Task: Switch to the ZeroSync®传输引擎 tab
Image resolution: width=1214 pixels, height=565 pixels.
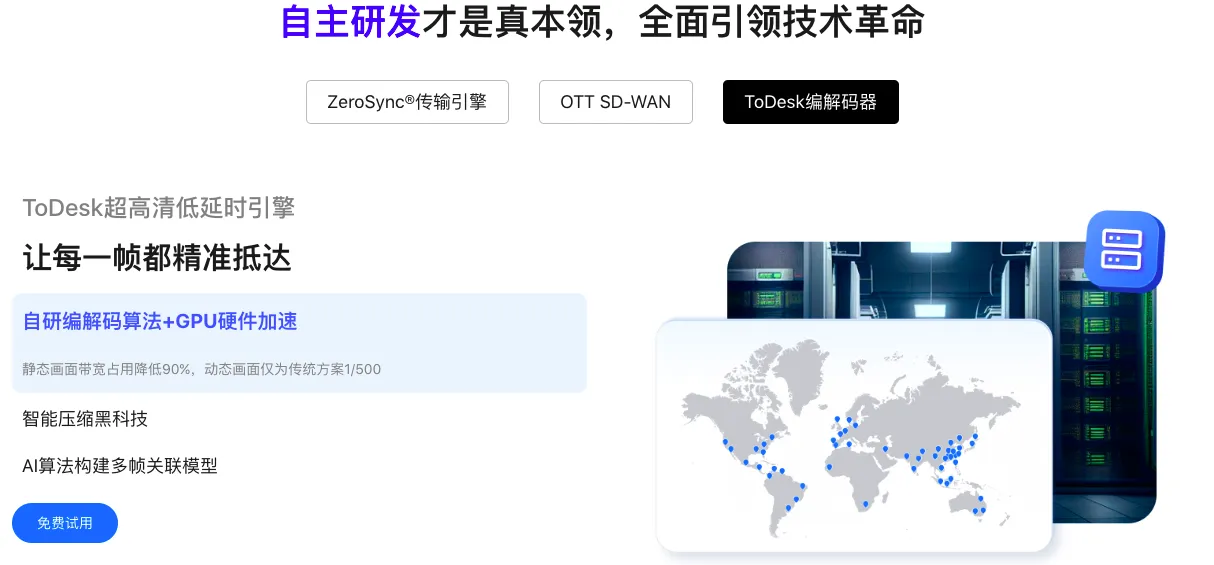Action: pos(407,102)
